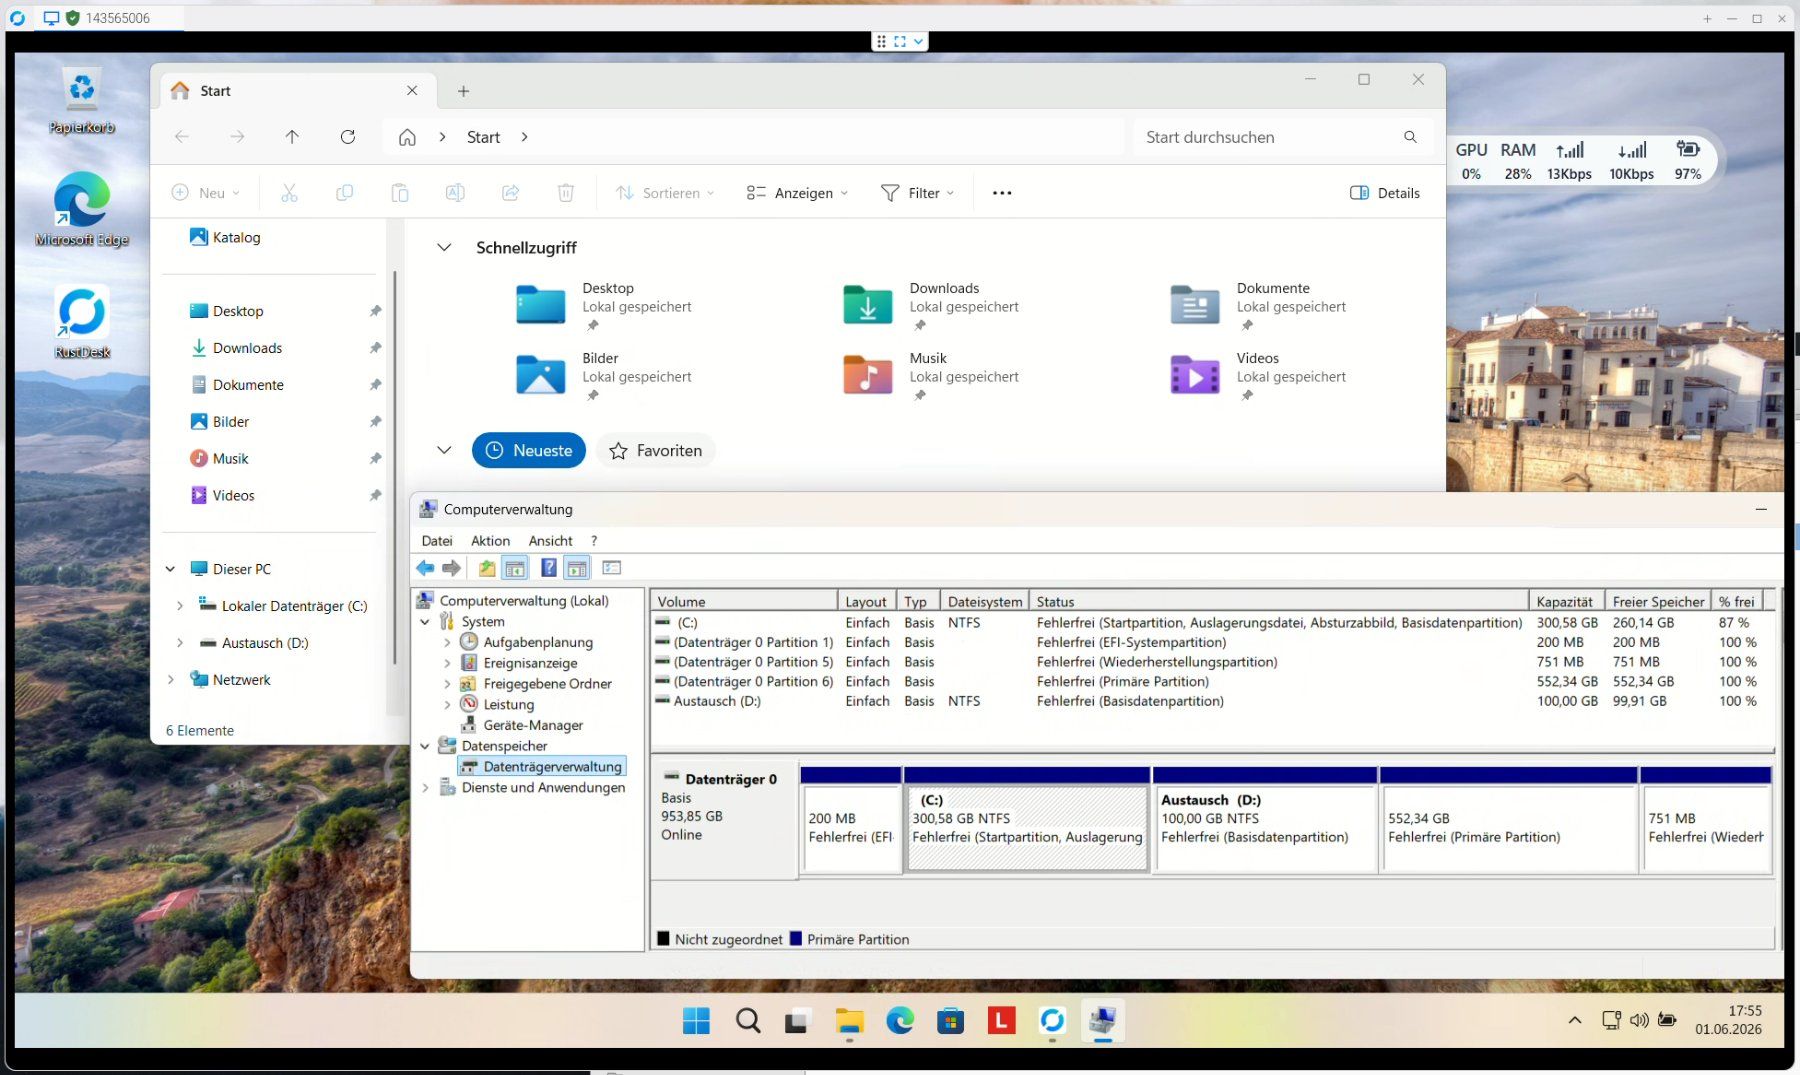
Task: Collapse the Schnellzugriff section
Action: [444, 247]
